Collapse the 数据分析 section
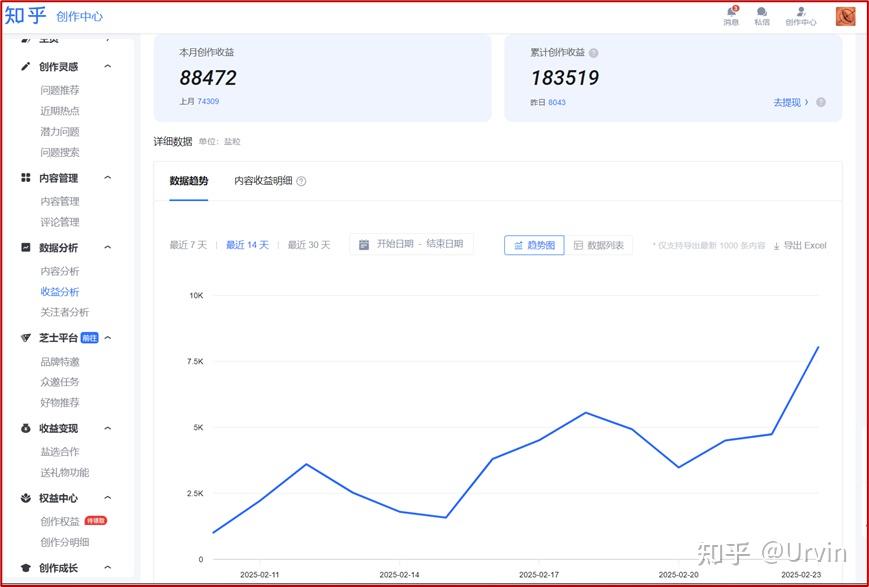 (108, 247)
